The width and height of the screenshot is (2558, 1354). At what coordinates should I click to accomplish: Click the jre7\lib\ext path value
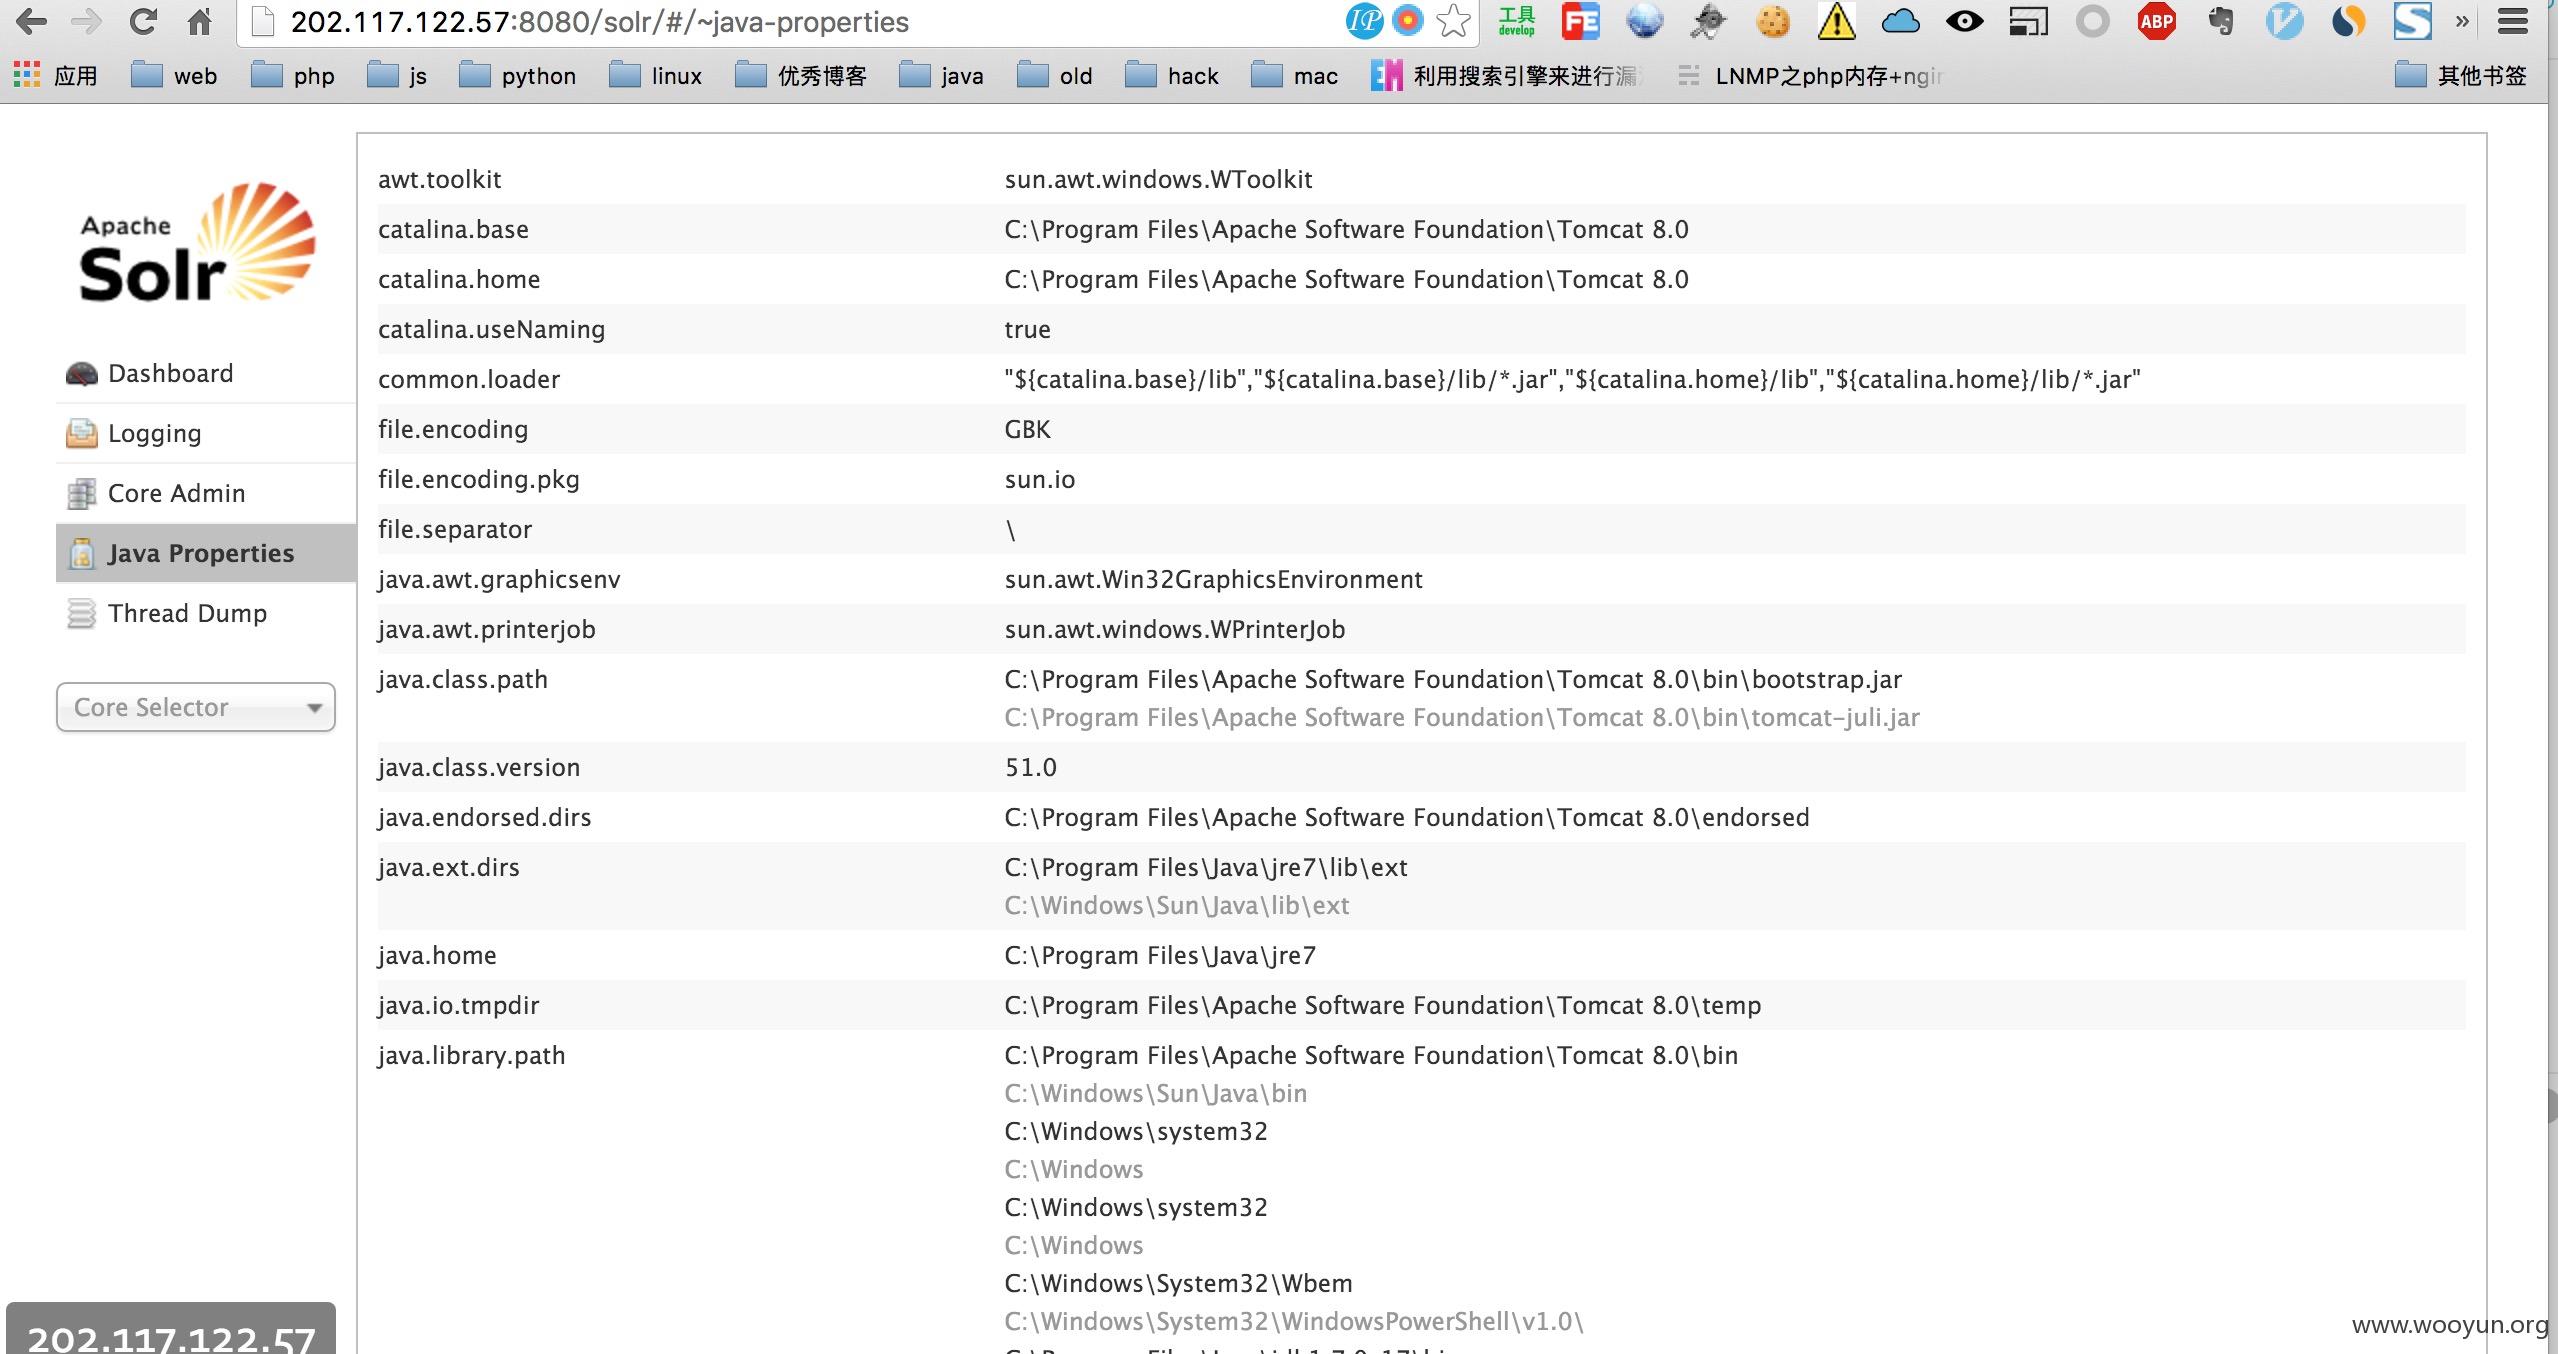pos(1206,867)
